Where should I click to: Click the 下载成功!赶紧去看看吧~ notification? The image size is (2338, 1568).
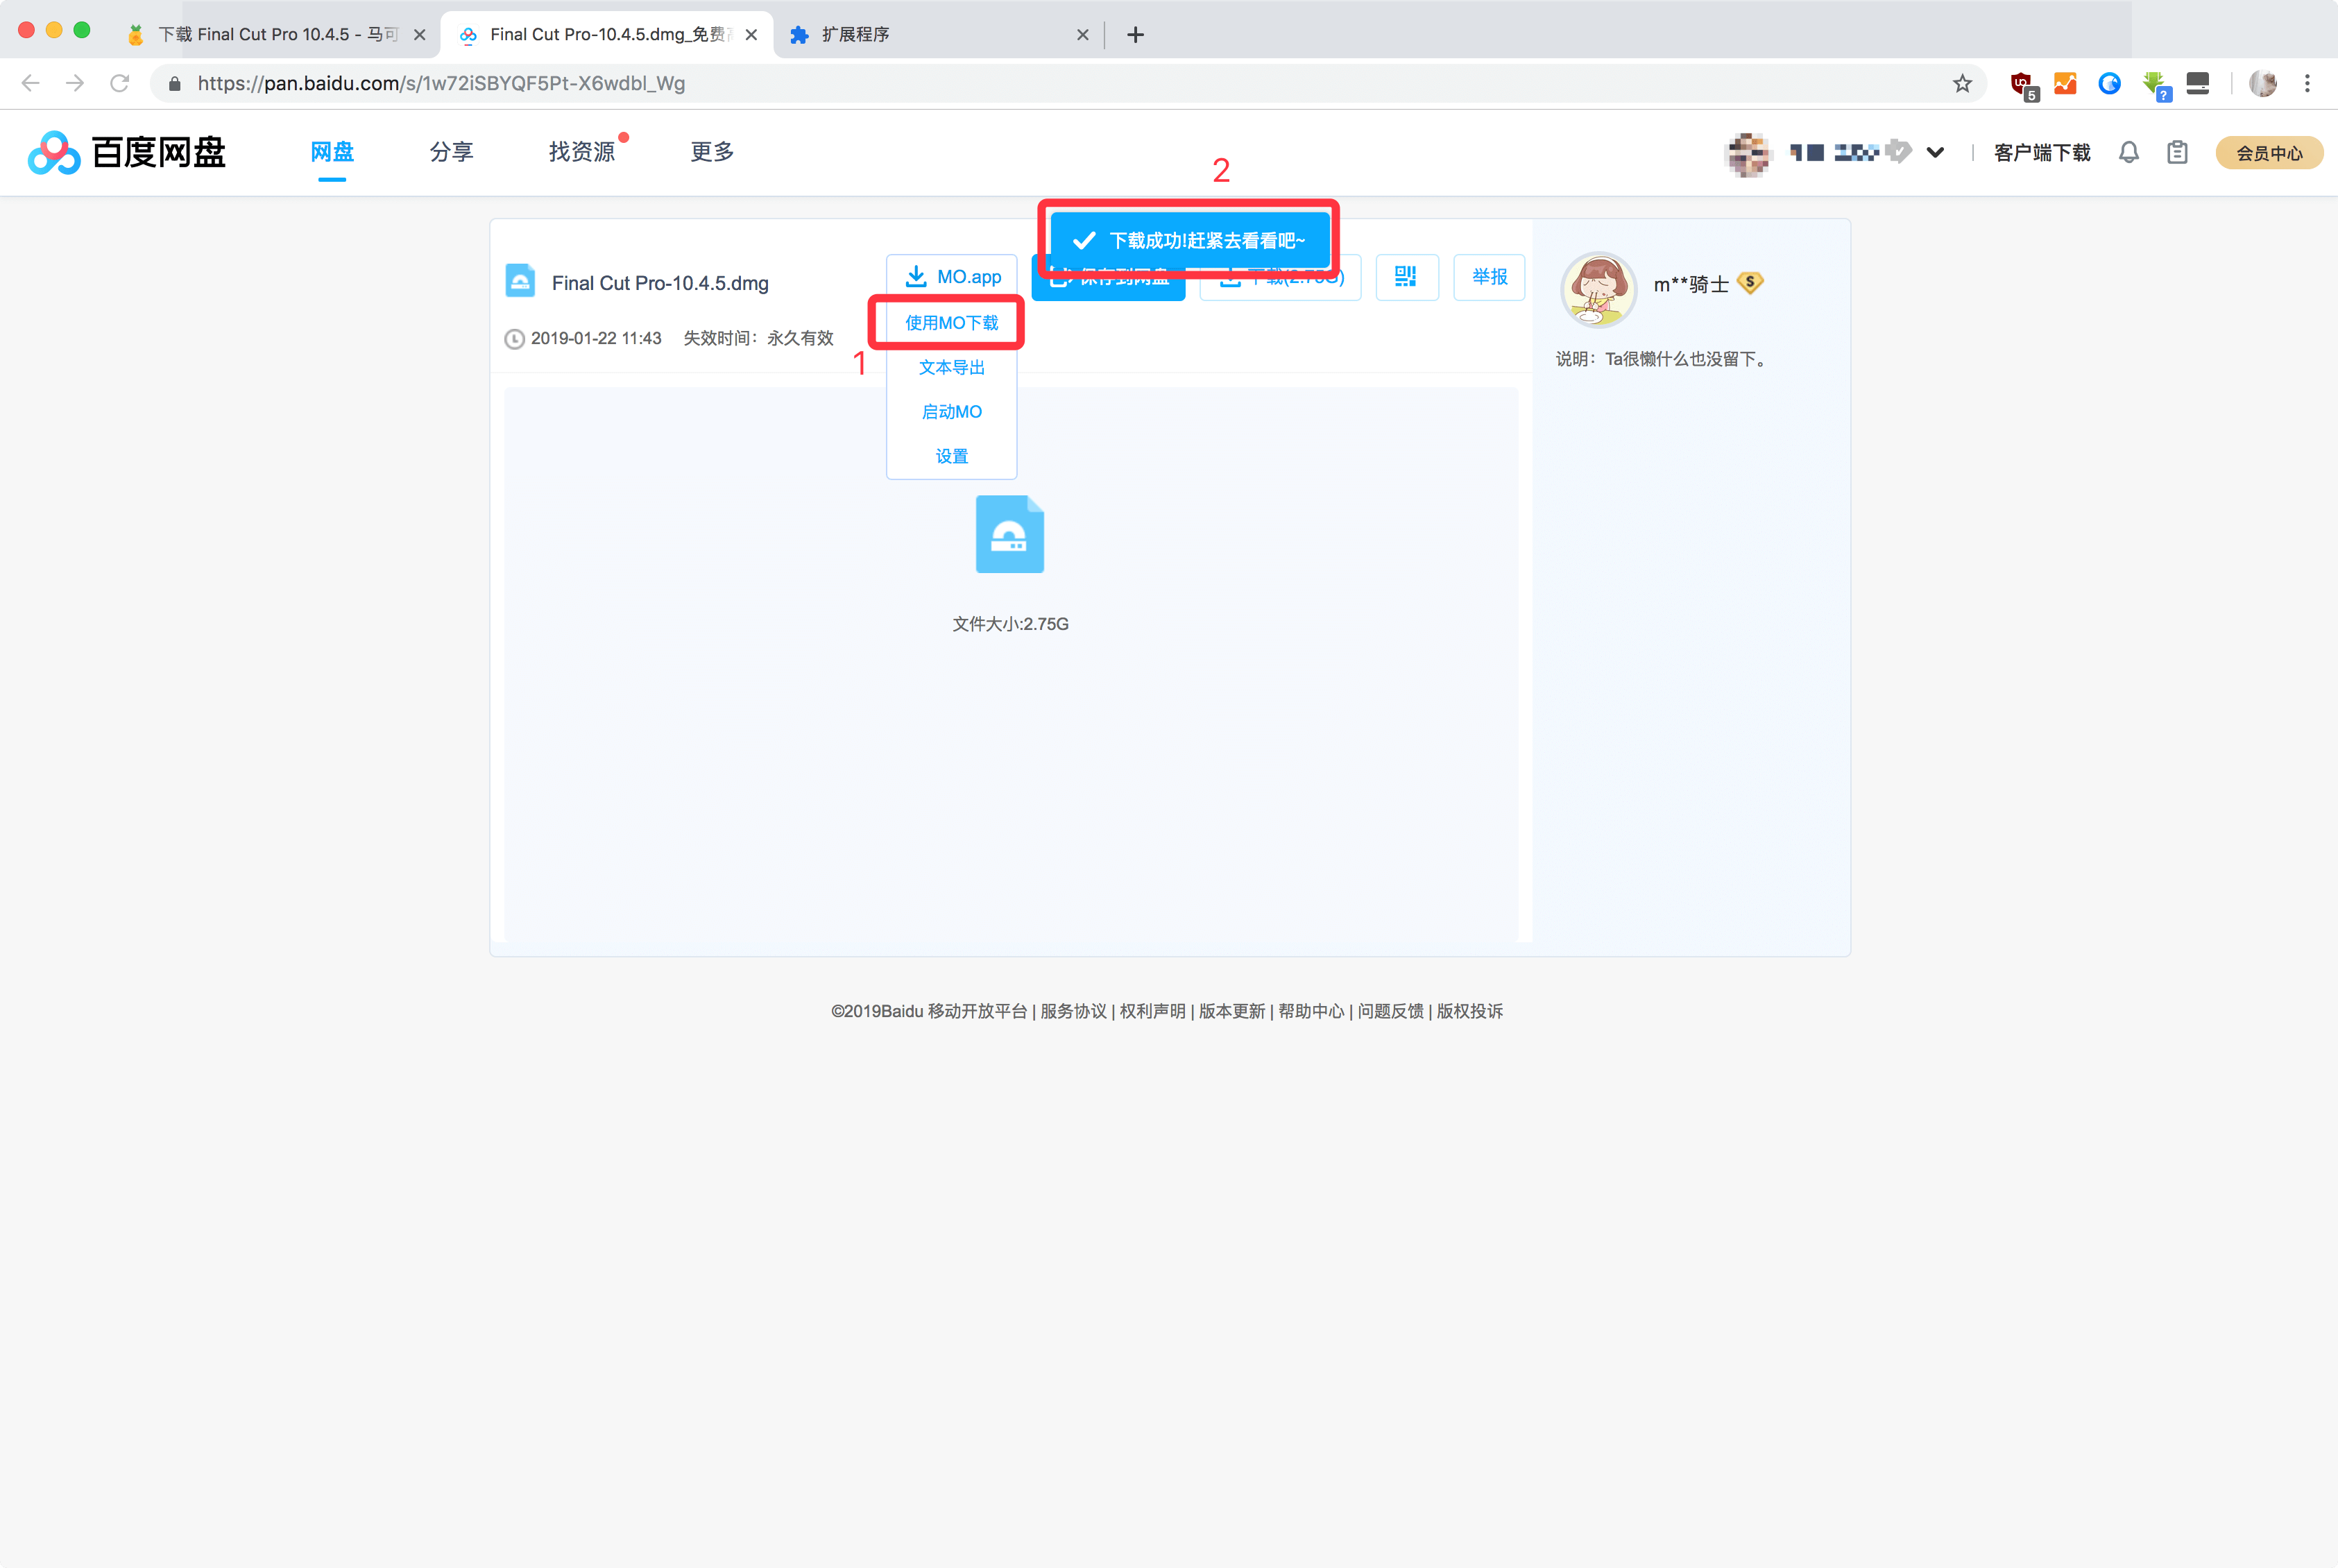(1189, 240)
